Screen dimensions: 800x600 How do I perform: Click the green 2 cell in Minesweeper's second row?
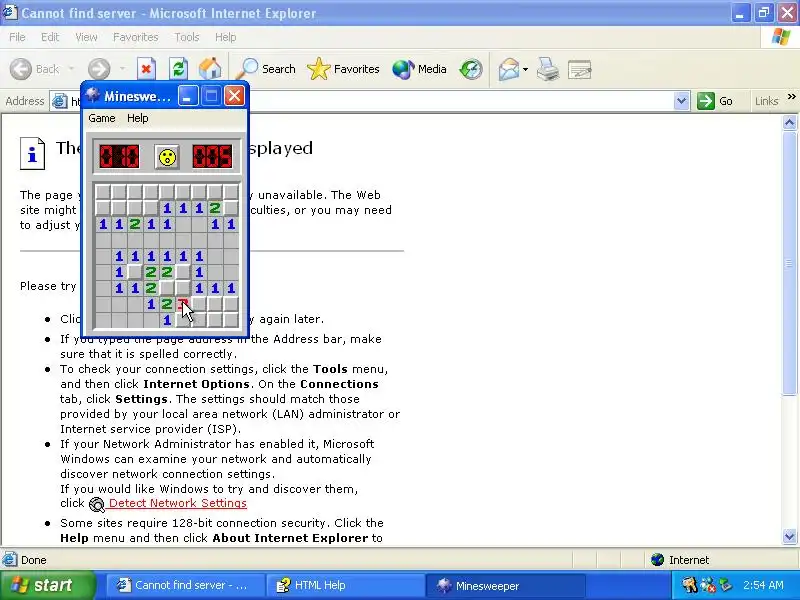click(215, 208)
